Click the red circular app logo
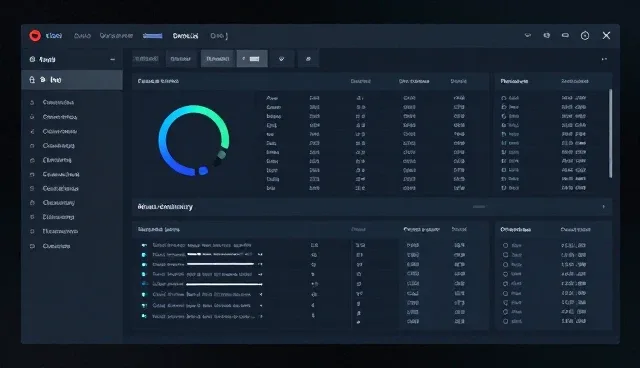 tap(35, 35)
